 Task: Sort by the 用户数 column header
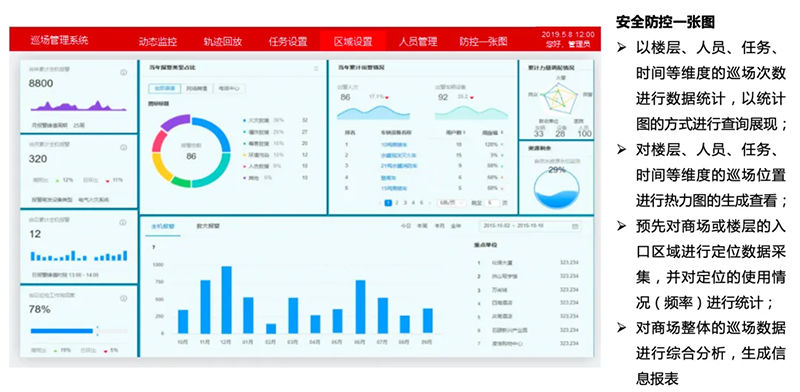(455, 133)
